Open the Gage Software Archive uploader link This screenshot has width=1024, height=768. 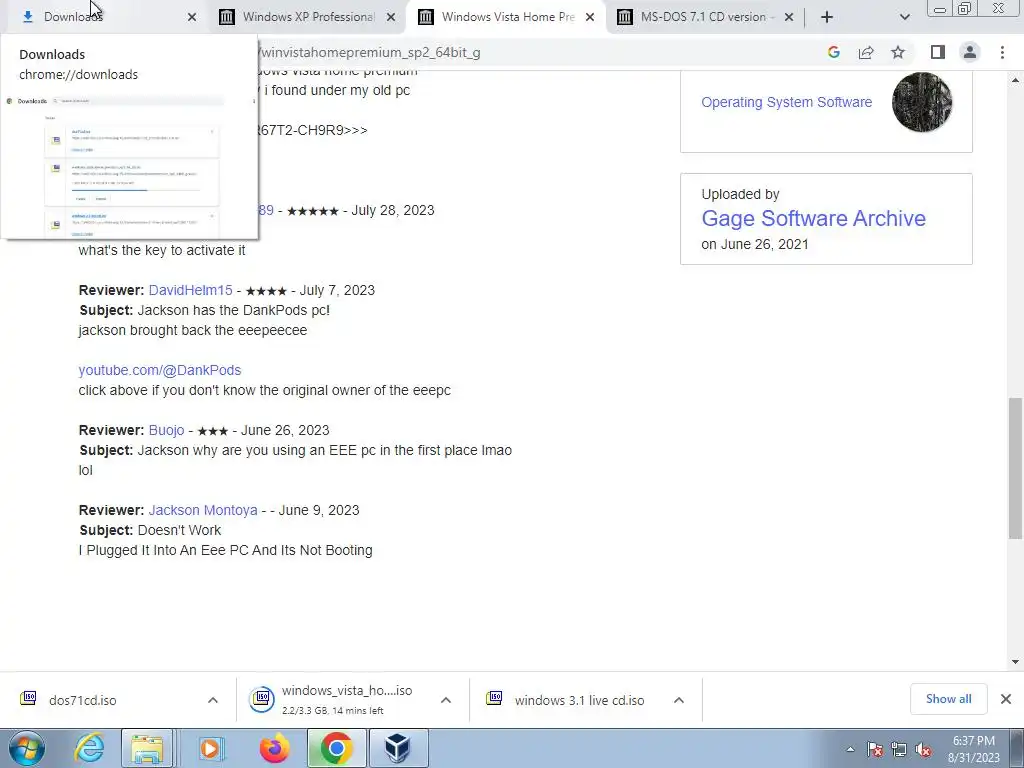click(x=813, y=218)
